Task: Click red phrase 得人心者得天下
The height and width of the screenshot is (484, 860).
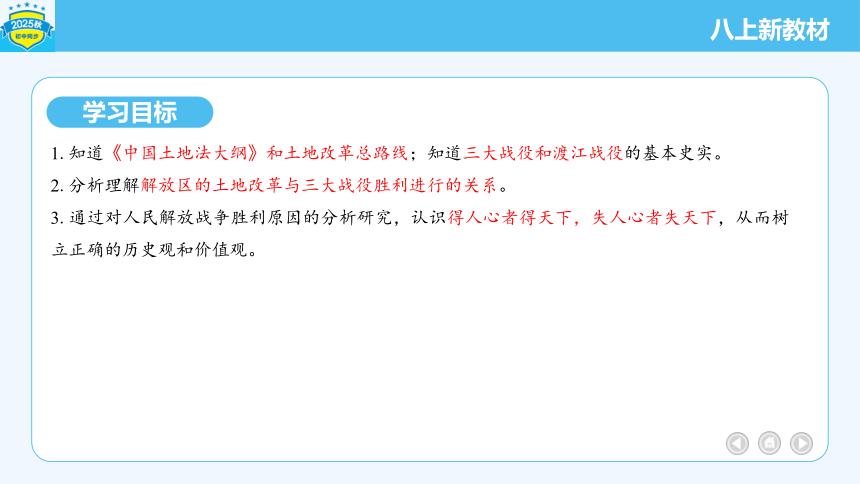Action: [x=510, y=218]
